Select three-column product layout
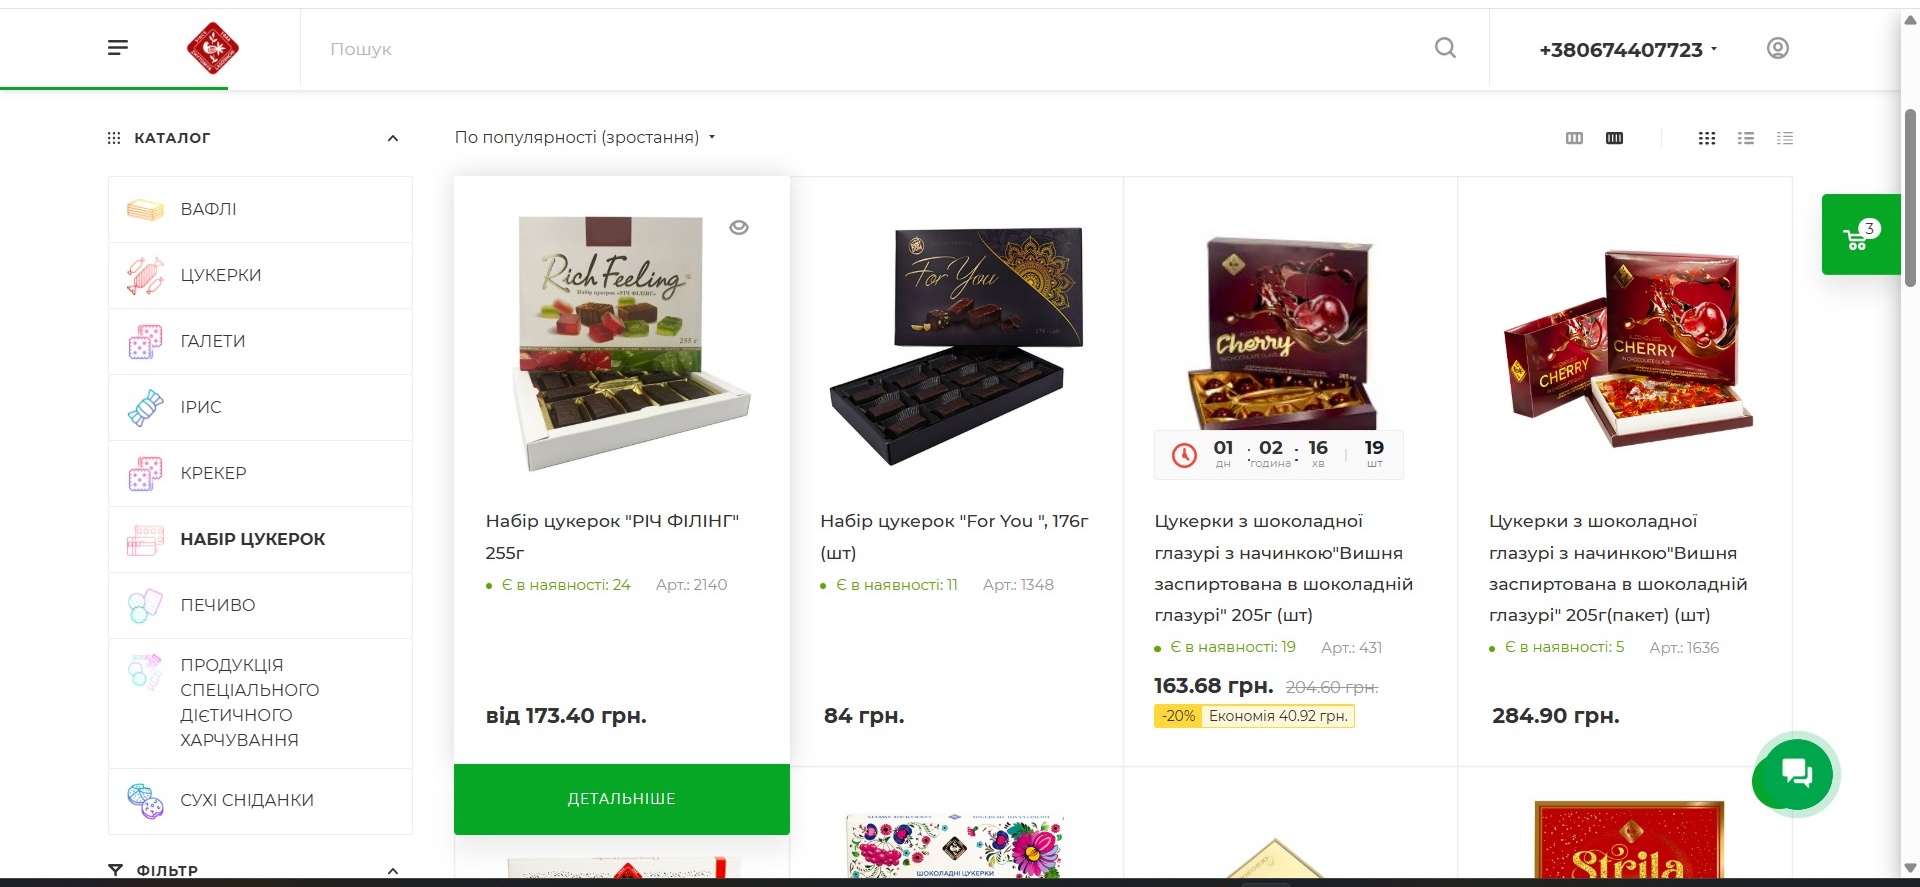Viewport: 1920px width, 887px height. pos(1574,138)
